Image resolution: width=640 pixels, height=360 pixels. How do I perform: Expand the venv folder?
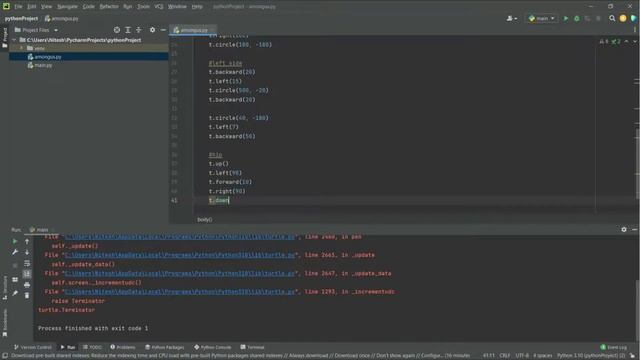point(22,48)
